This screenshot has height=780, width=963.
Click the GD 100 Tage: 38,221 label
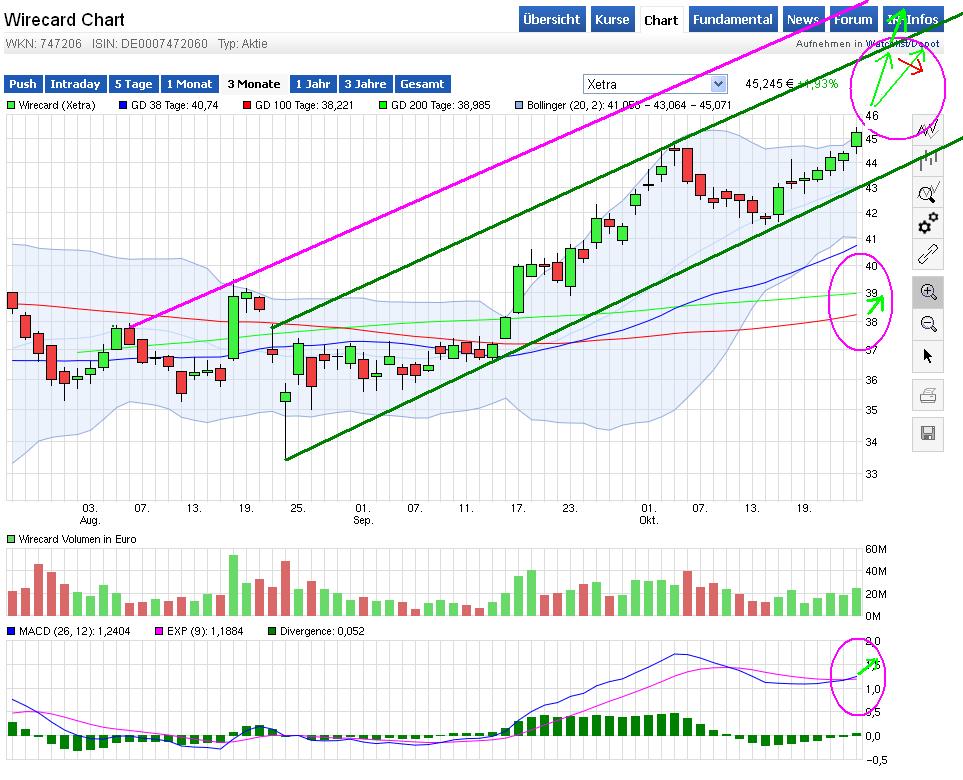coord(304,106)
